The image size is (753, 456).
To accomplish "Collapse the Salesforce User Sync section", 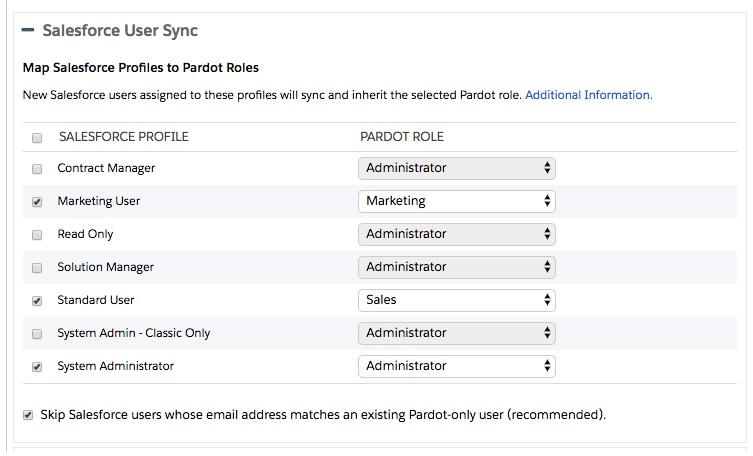I will (28, 31).
